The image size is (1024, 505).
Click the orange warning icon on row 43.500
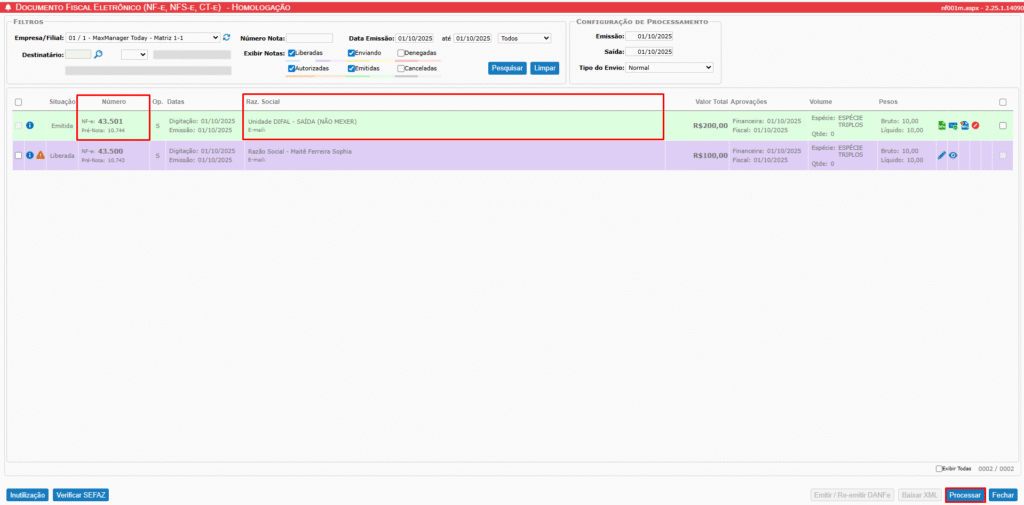point(40,156)
